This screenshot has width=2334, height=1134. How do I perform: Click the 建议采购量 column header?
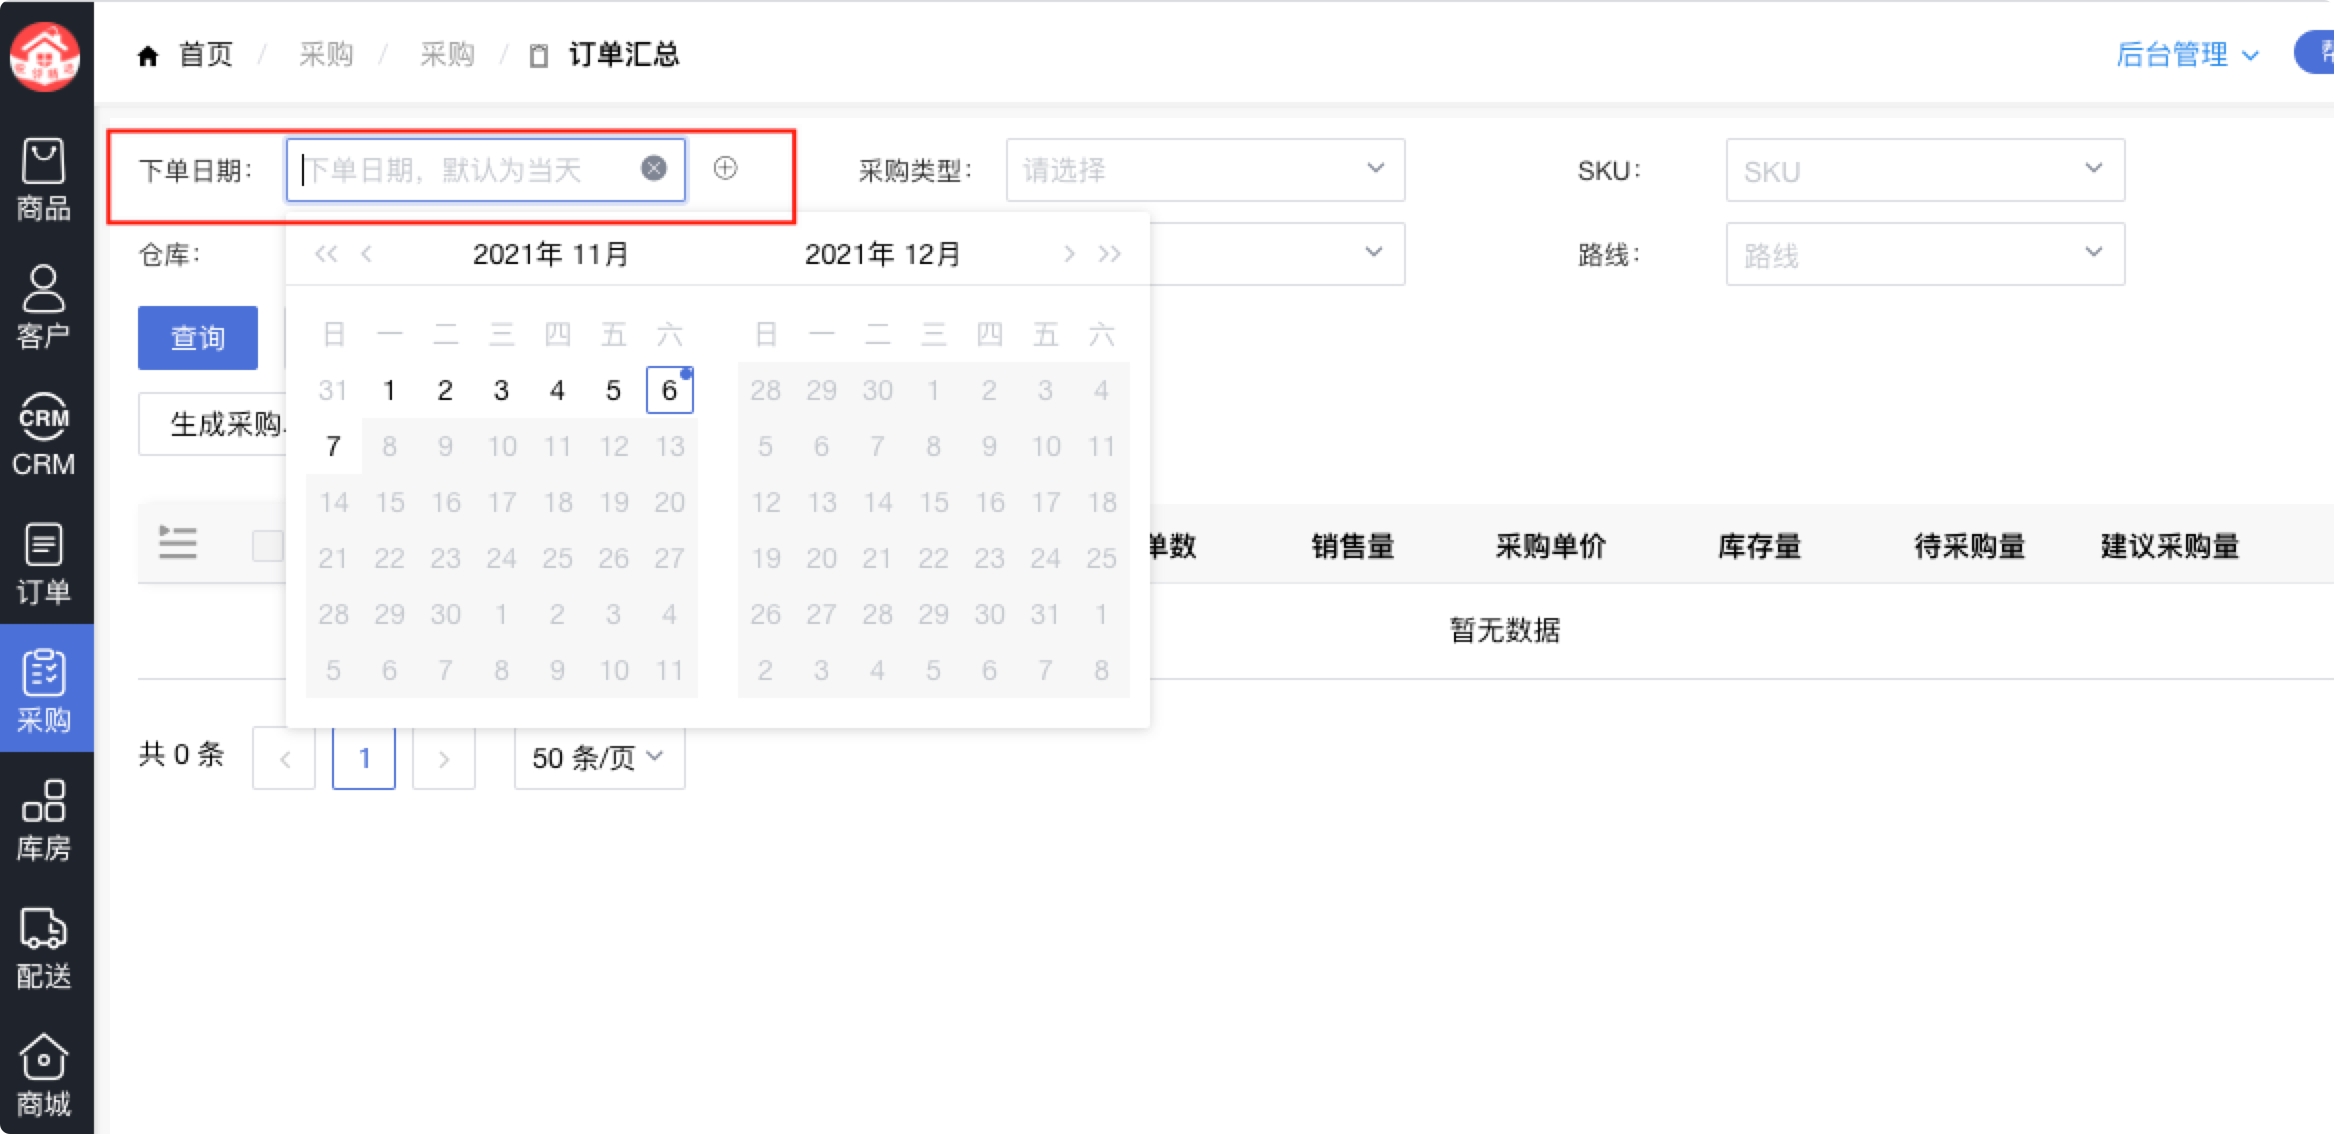pos(2169,546)
